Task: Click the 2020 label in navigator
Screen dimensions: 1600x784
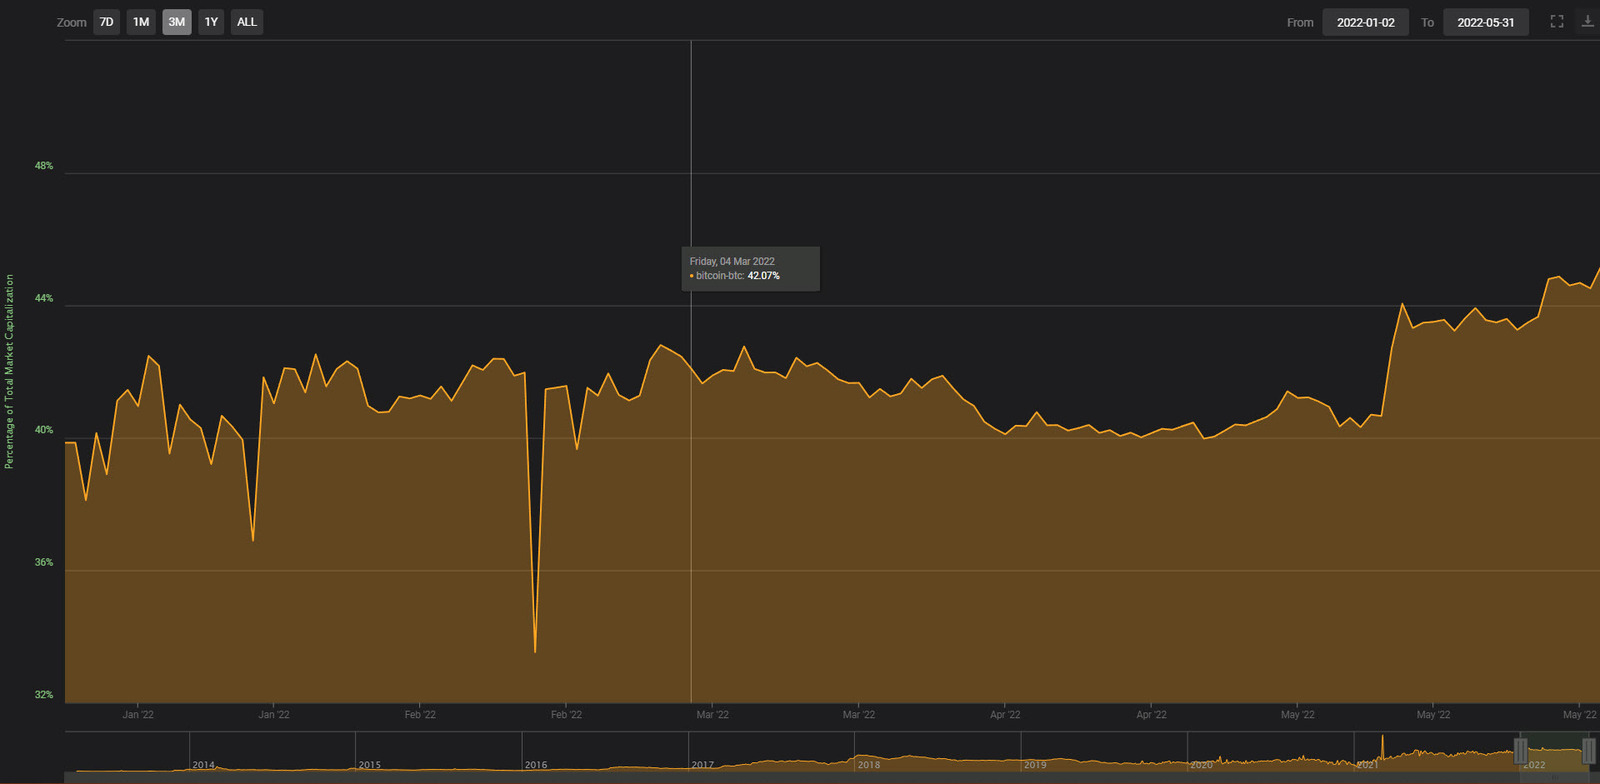Action: 1201,765
